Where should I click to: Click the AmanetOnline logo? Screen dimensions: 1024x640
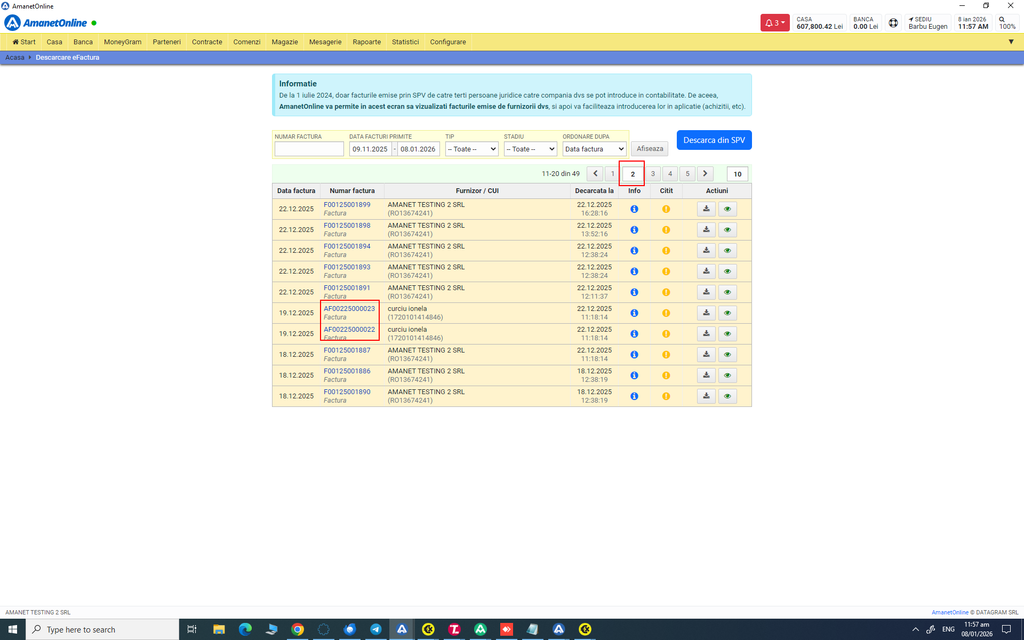pos(46,23)
